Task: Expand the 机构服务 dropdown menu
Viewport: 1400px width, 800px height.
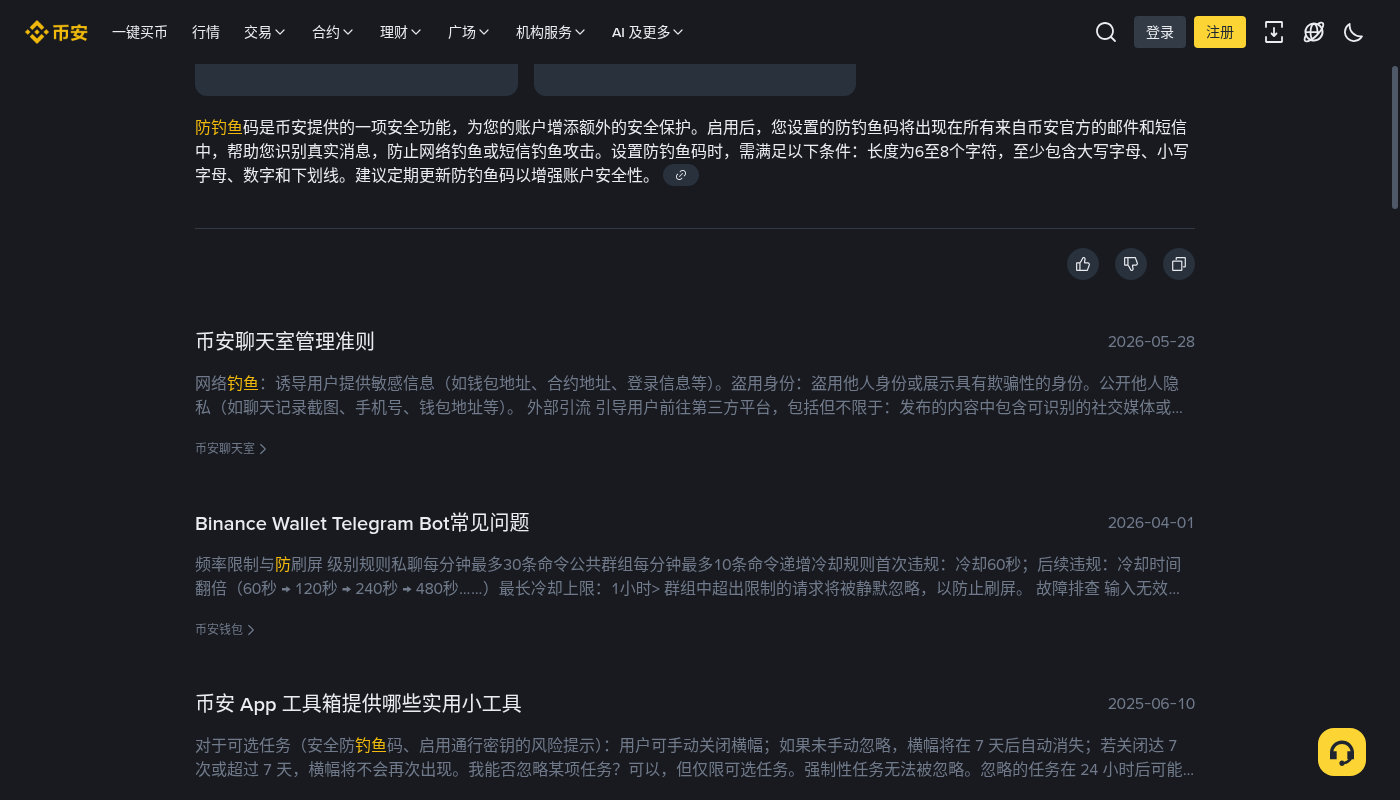Action: (551, 32)
